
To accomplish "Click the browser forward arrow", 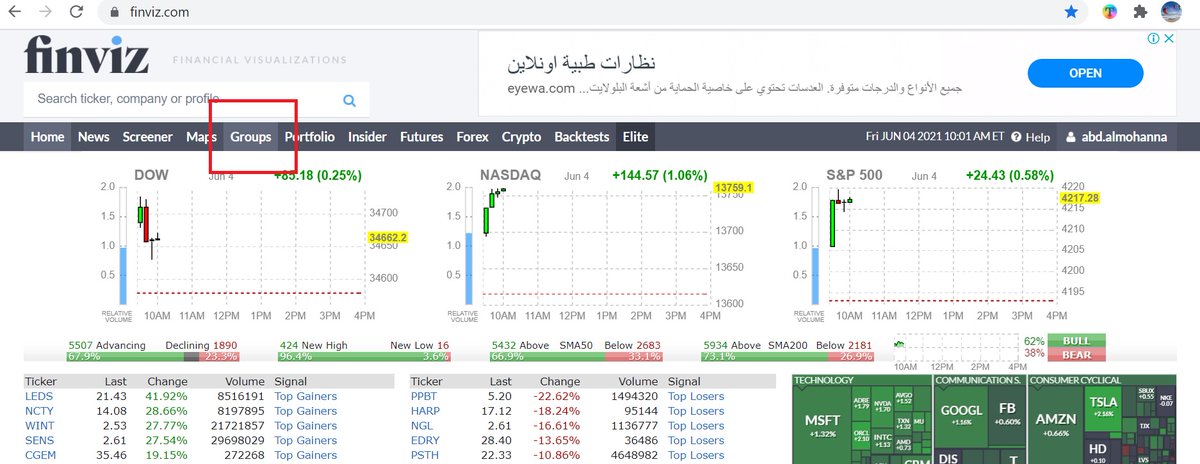I will click(x=46, y=13).
